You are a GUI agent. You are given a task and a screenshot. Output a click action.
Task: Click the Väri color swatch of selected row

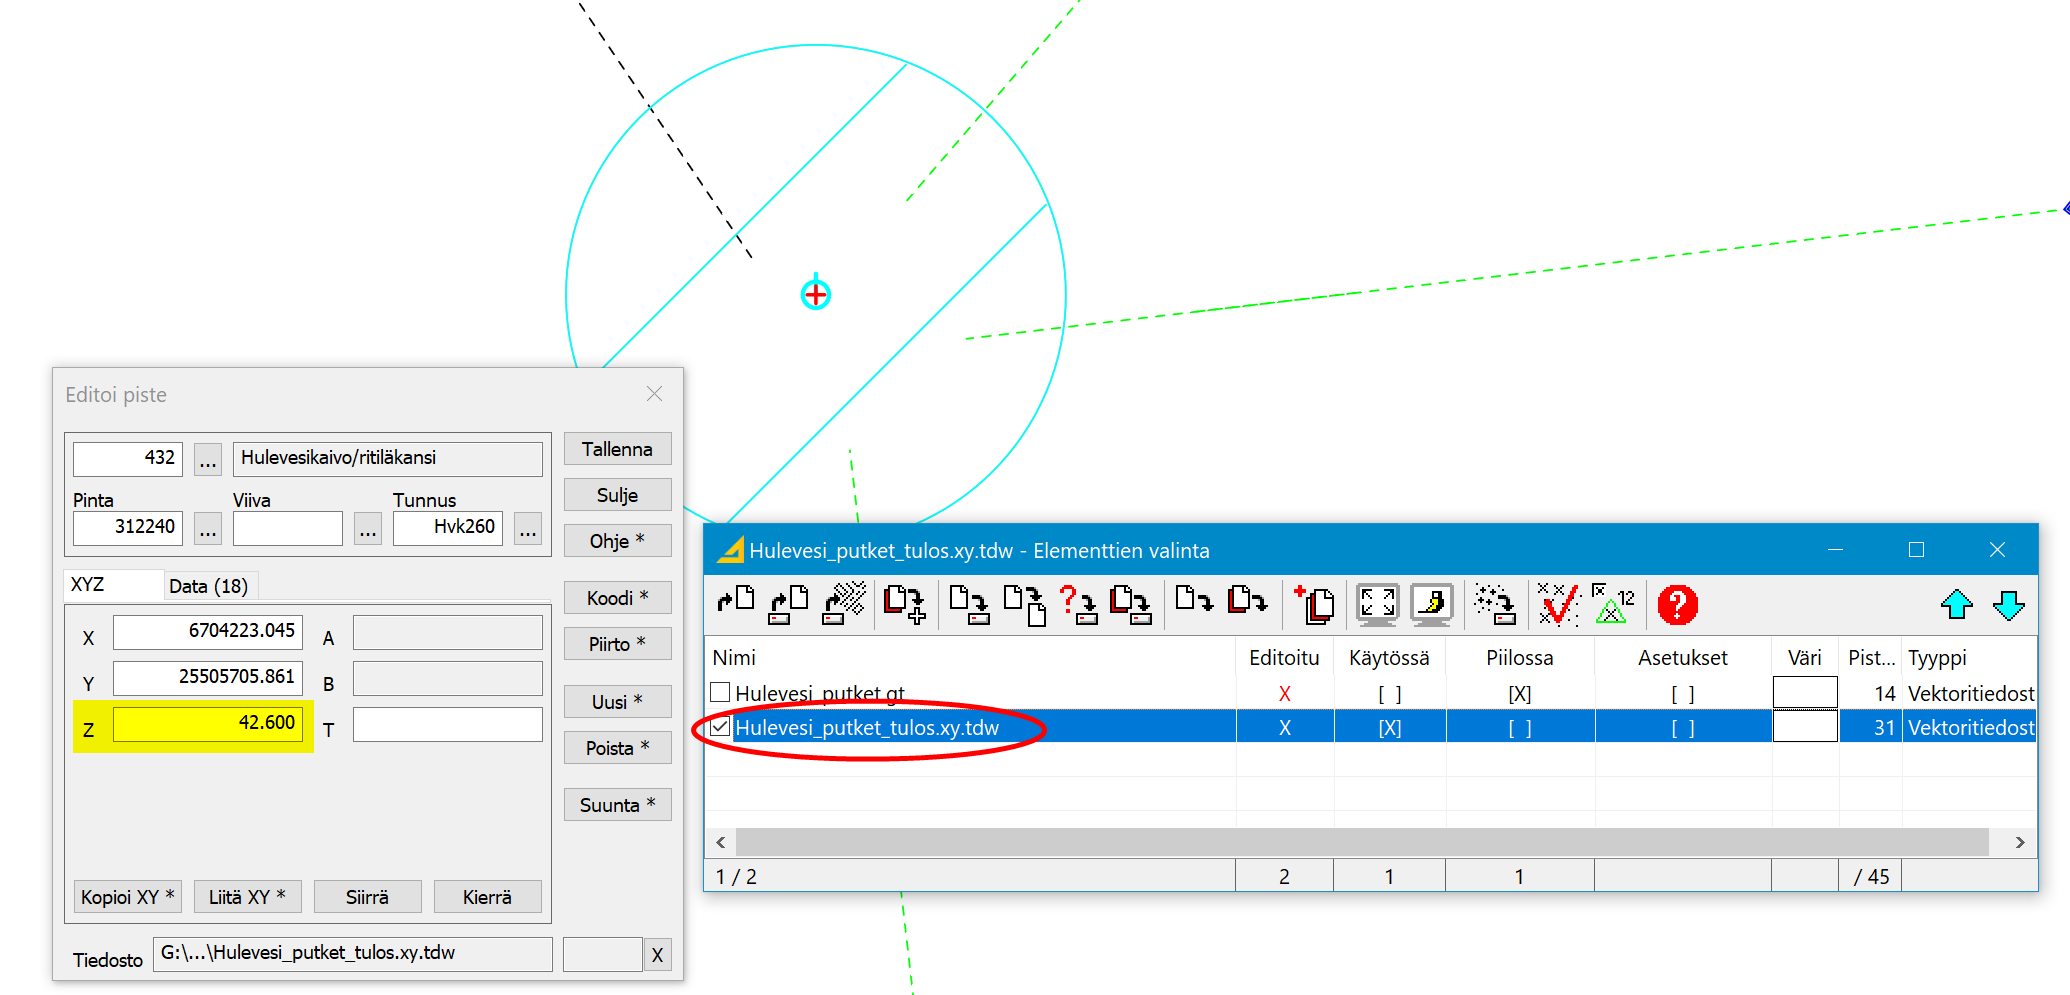1804,727
